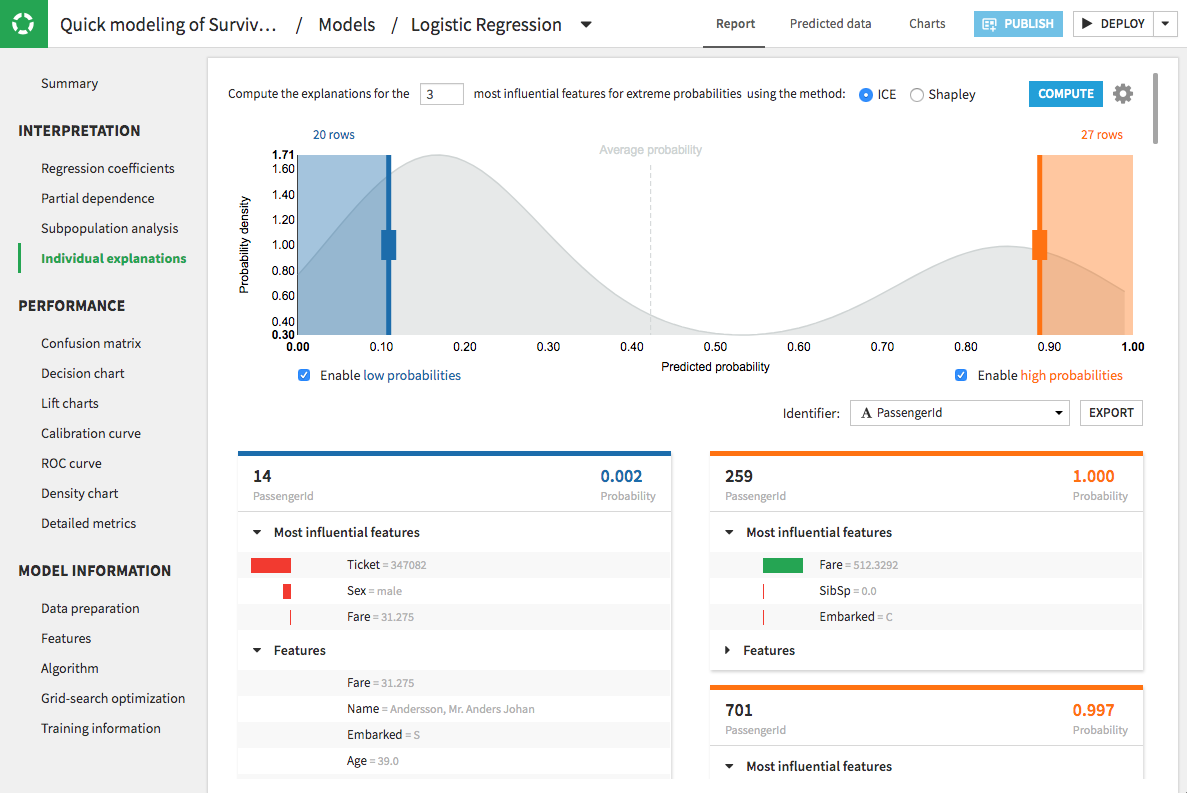
Task: Collapse Most influential features for passenger 14
Action: coord(257,533)
